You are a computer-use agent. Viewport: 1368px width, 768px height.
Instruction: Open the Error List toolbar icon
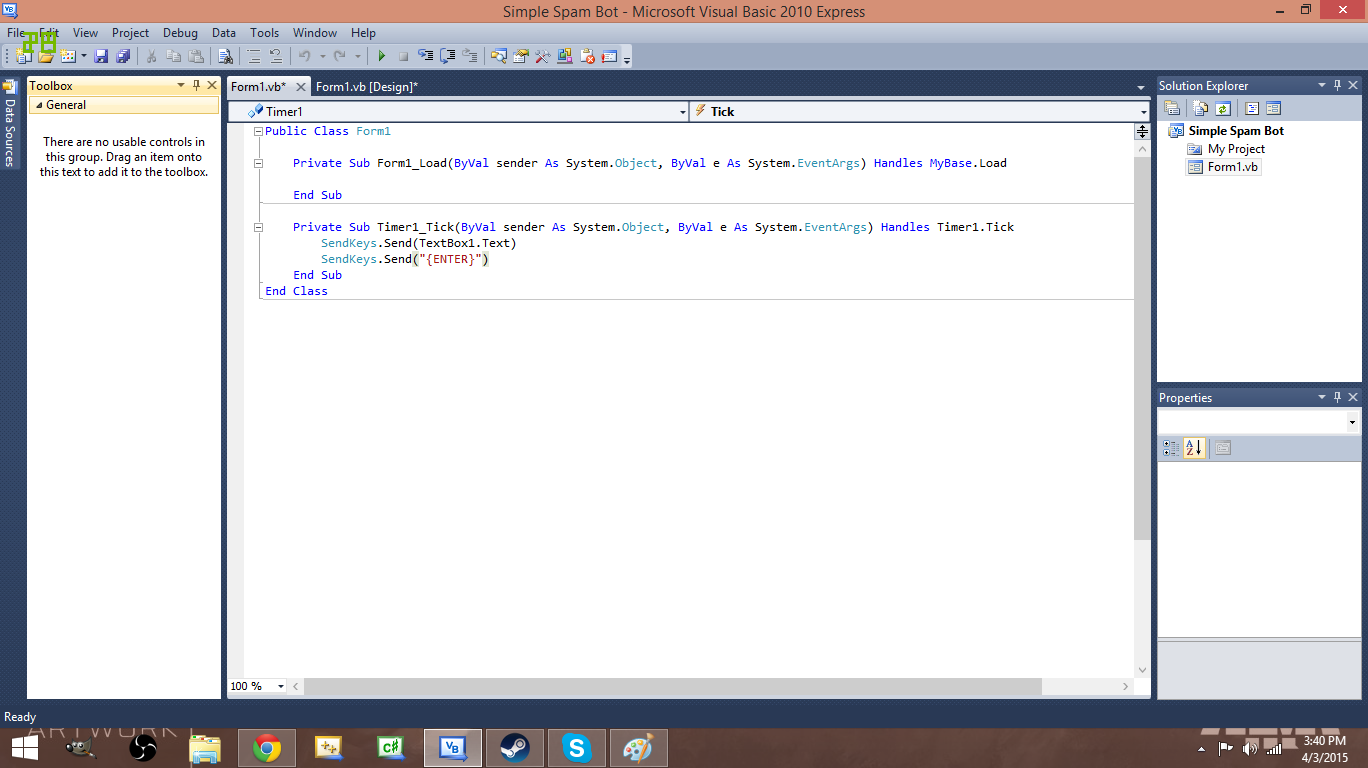click(x=587, y=56)
